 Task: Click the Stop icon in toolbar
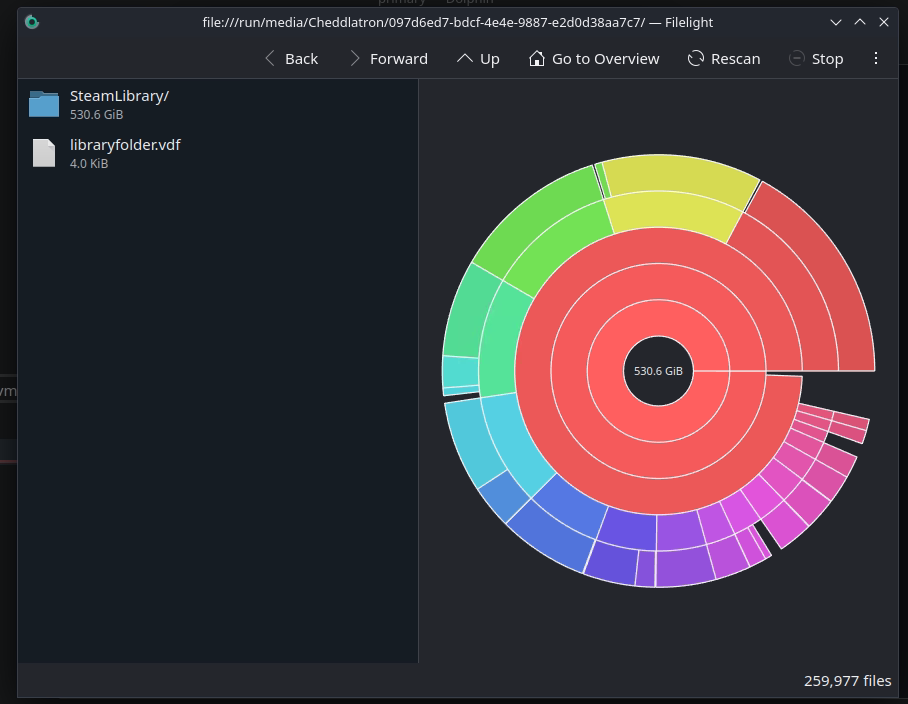click(x=796, y=59)
